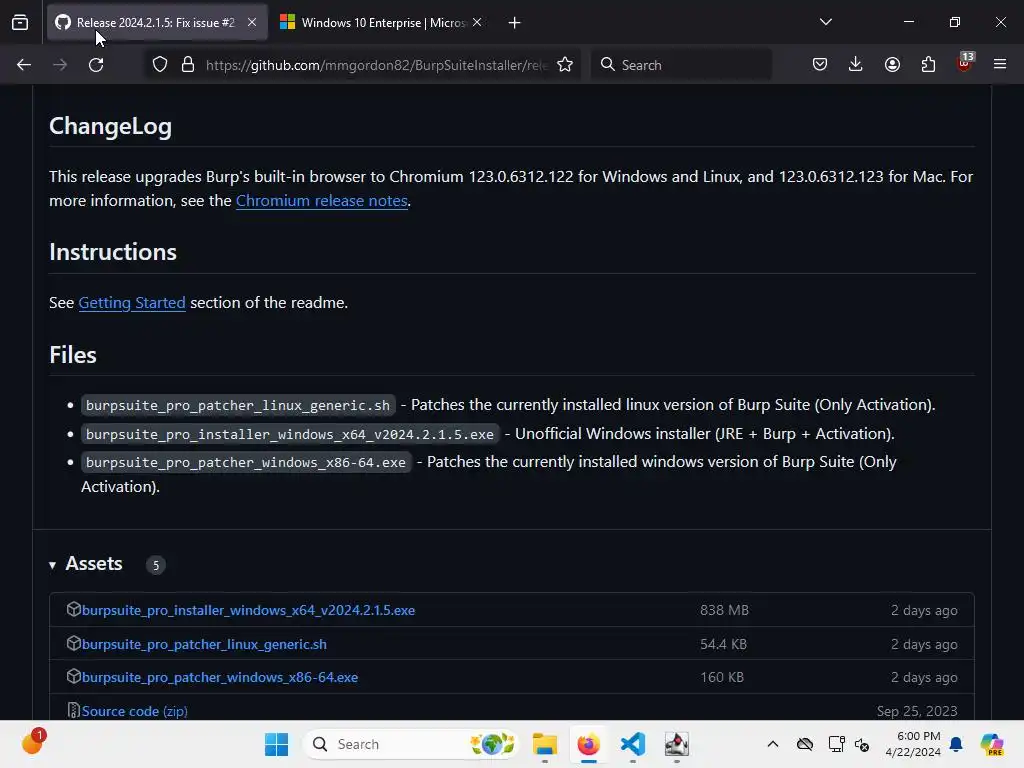Click the forward navigation arrow
Viewport: 1024px width, 768px height.
[60, 65]
